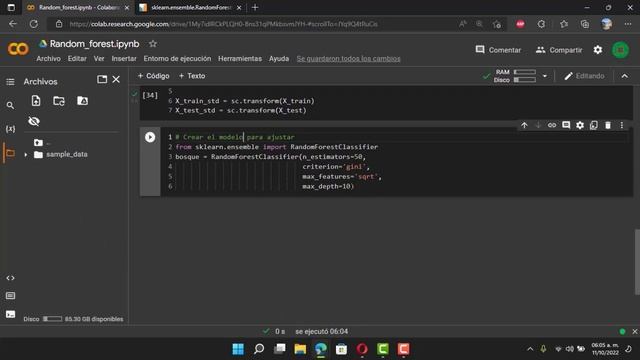640x360 pixels.
Task: Open the Ver menu
Action: (99, 59)
